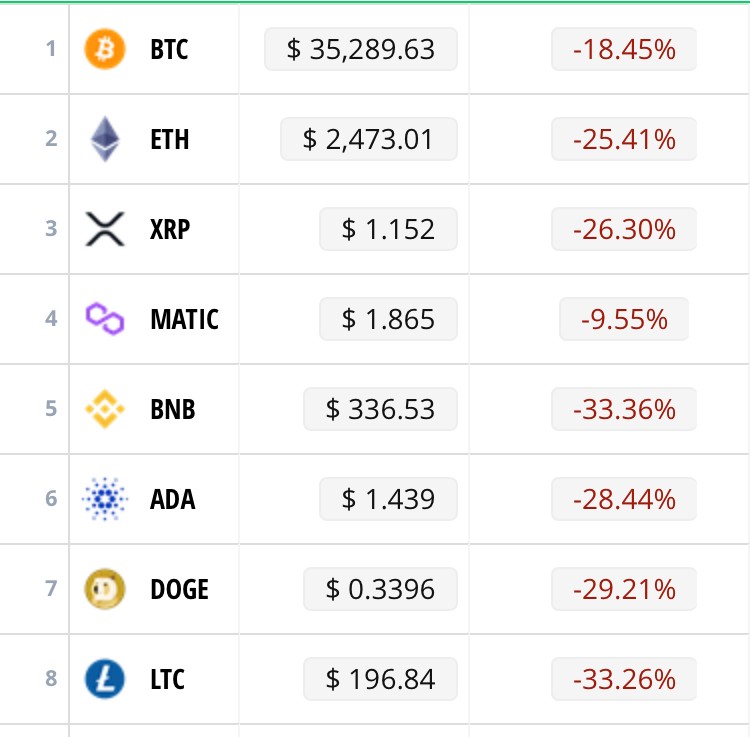Click the $ 2,473.01 price badge
The image size is (750, 737).
click(x=369, y=139)
